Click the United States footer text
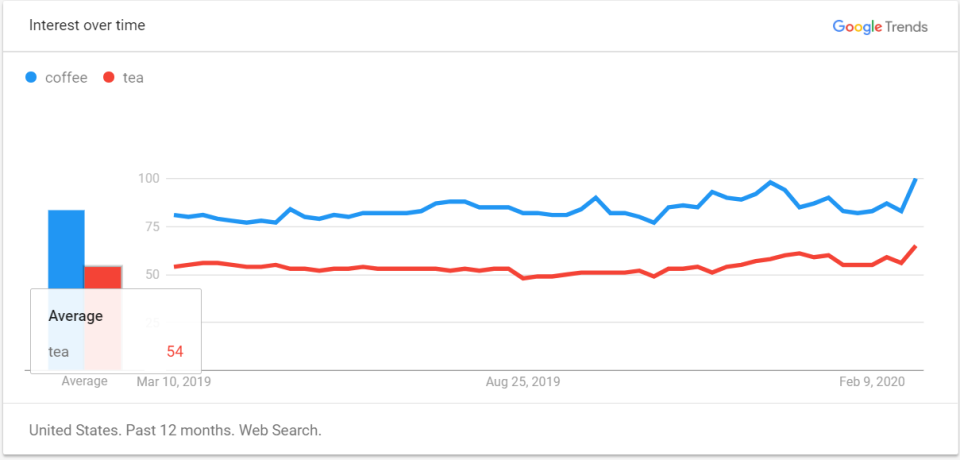 point(175,430)
